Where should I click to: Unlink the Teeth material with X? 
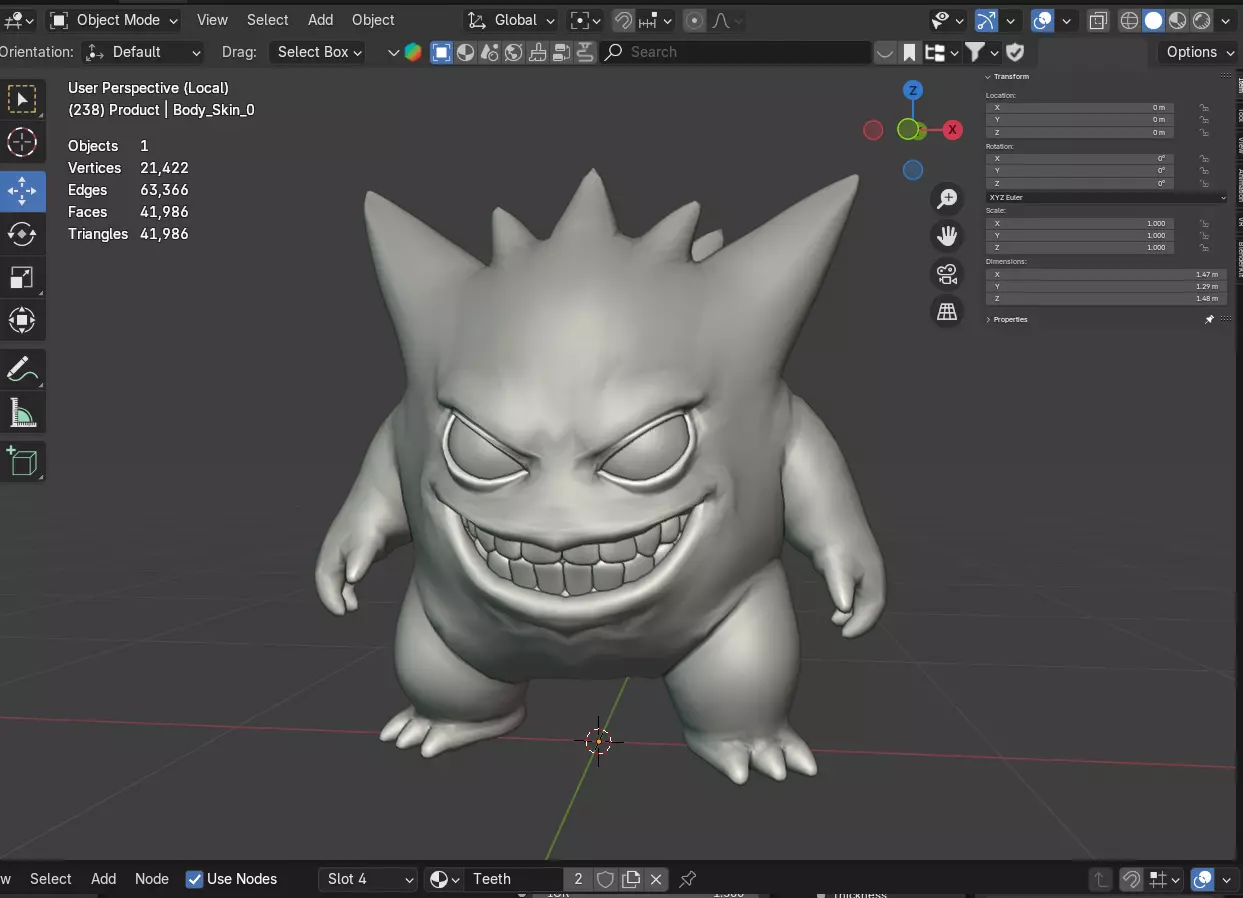pyautogui.click(x=656, y=879)
